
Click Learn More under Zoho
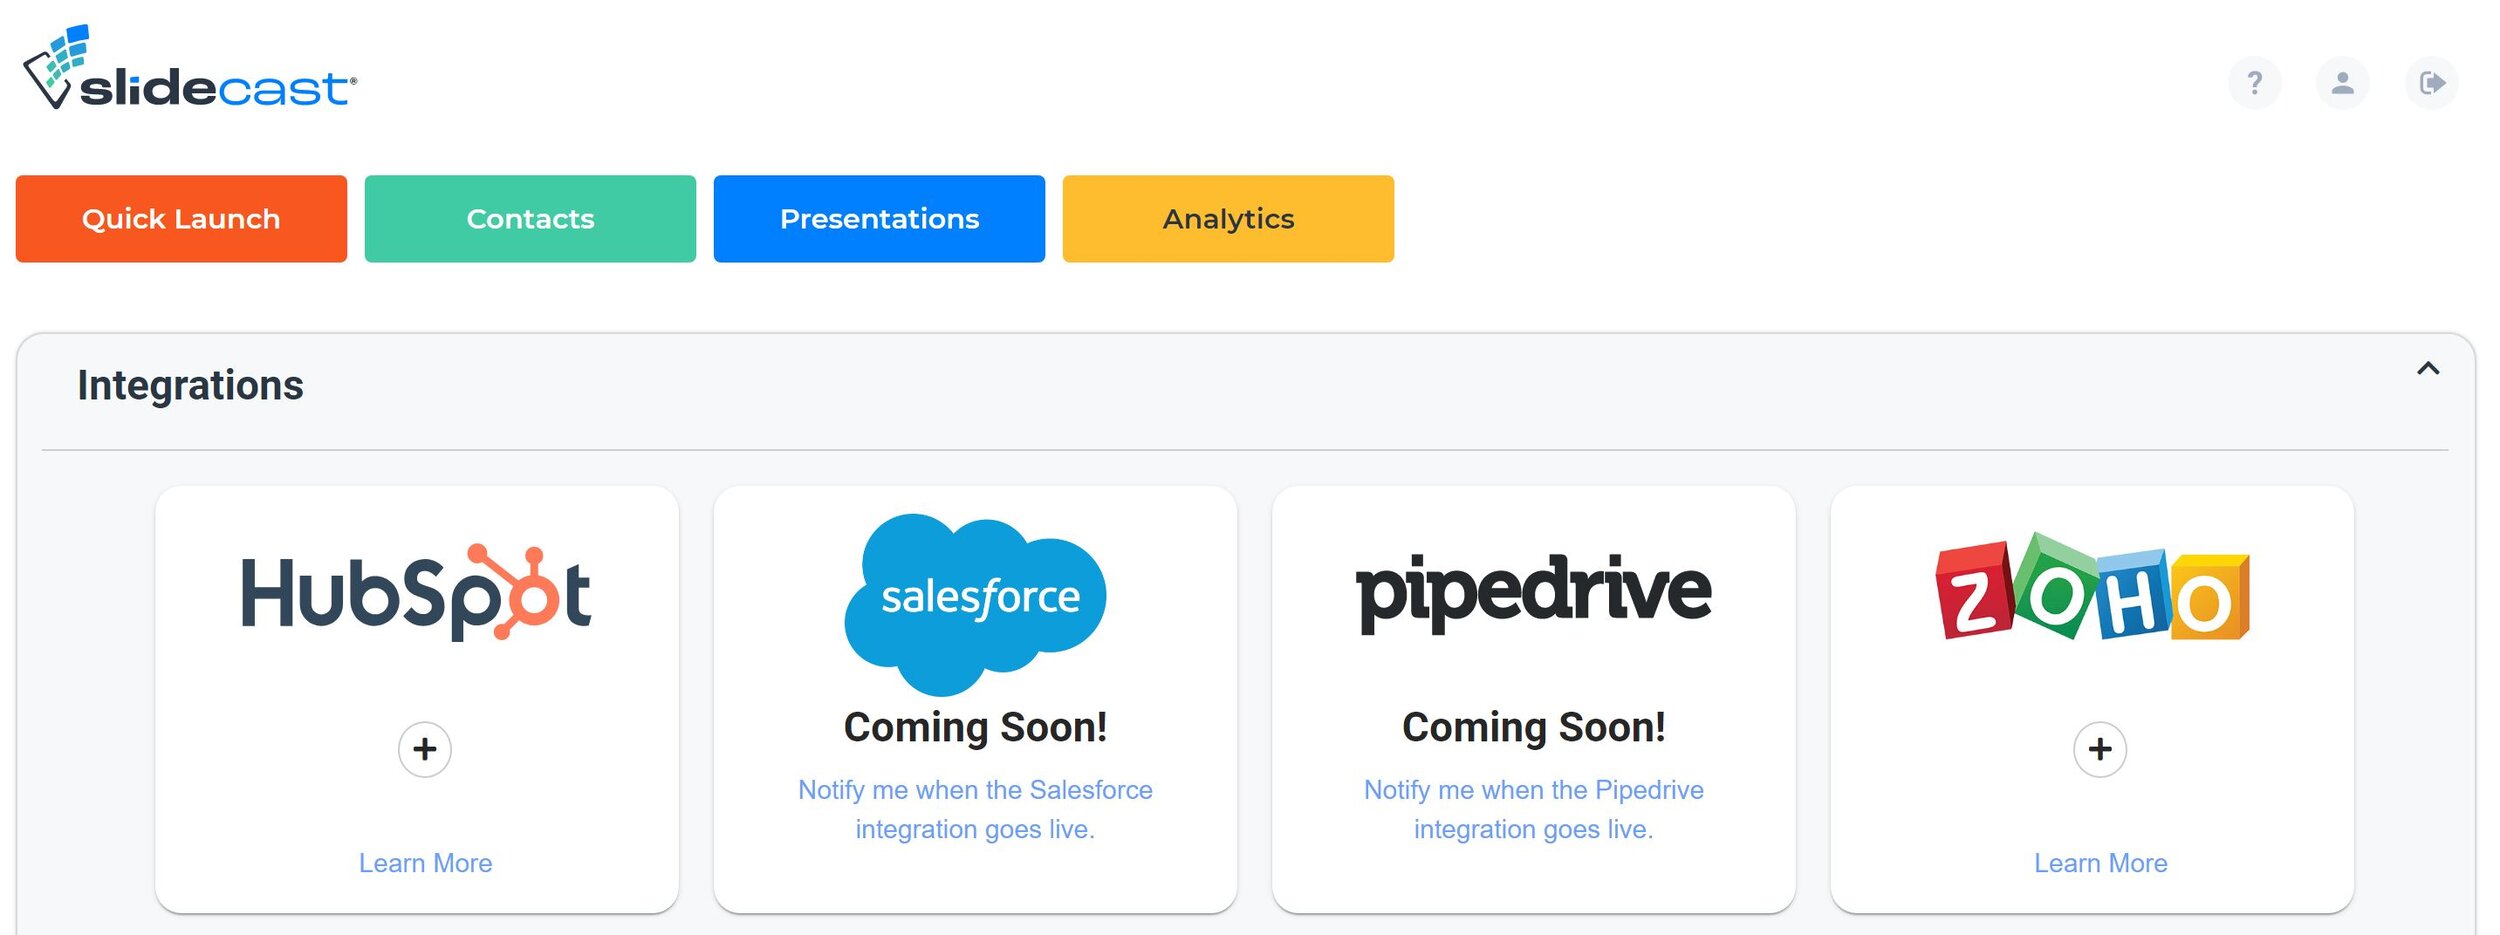click(2100, 862)
